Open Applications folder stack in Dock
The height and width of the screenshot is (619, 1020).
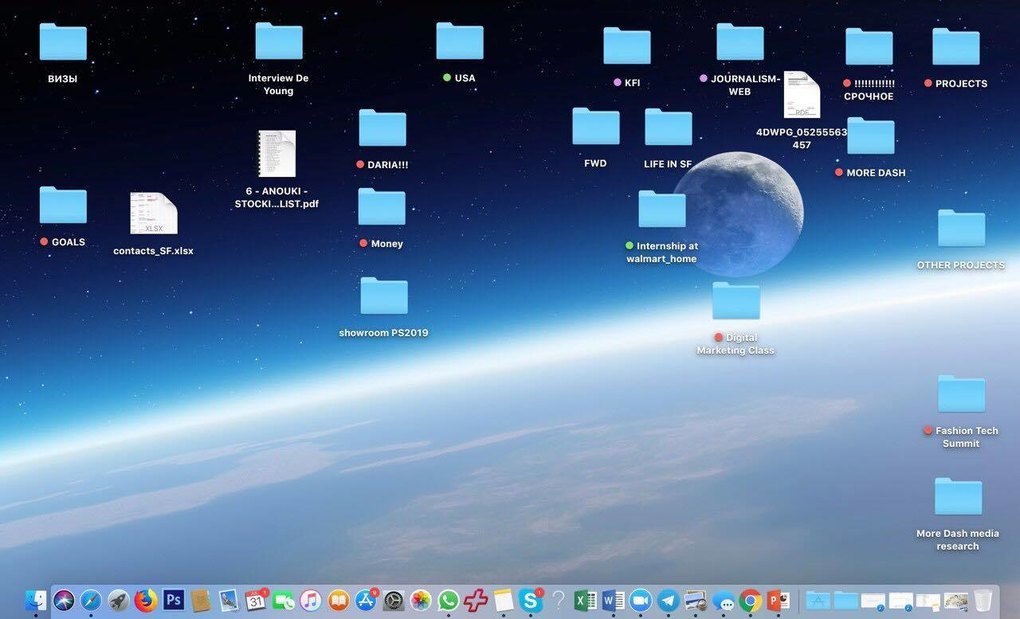point(818,600)
